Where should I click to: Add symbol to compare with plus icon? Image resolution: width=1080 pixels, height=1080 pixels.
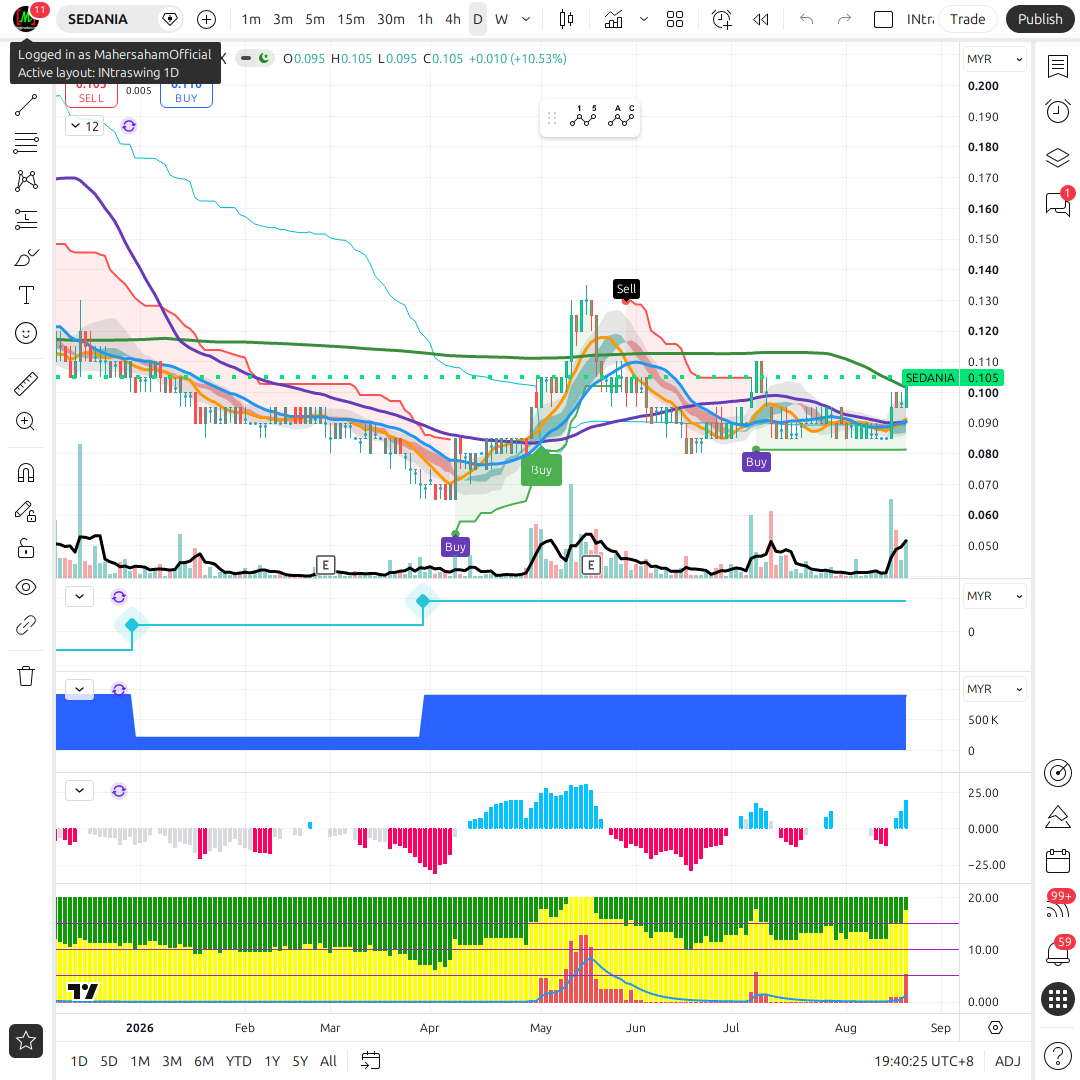pos(206,19)
